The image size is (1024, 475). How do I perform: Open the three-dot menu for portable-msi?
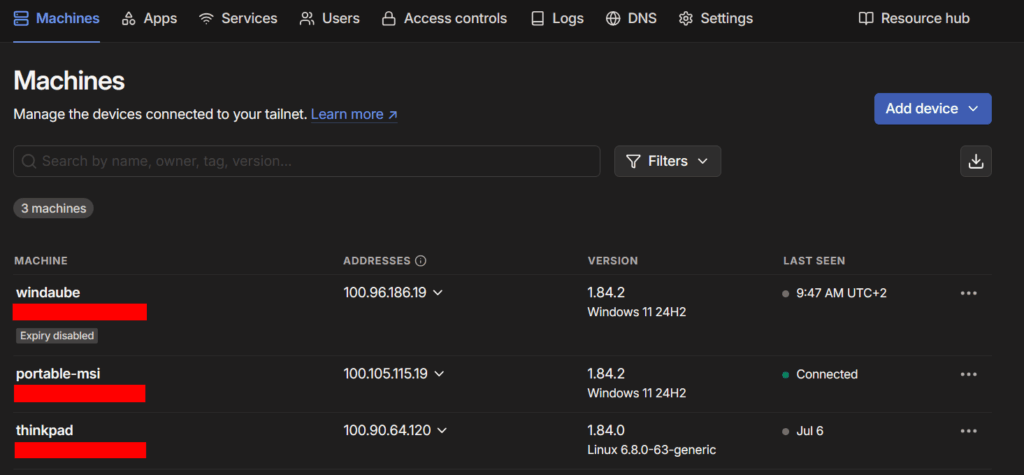pos(967,374)
